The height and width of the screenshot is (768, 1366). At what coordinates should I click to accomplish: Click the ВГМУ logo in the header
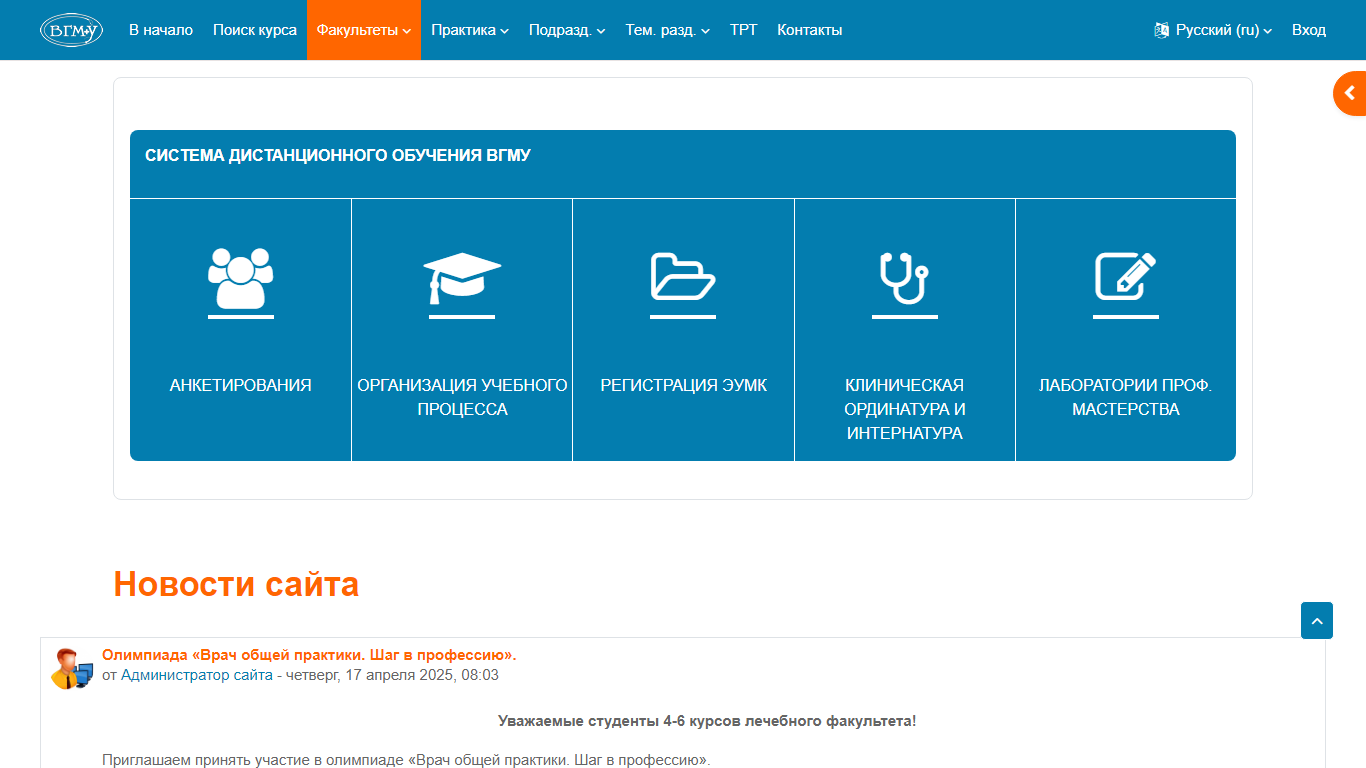[71, 30]
